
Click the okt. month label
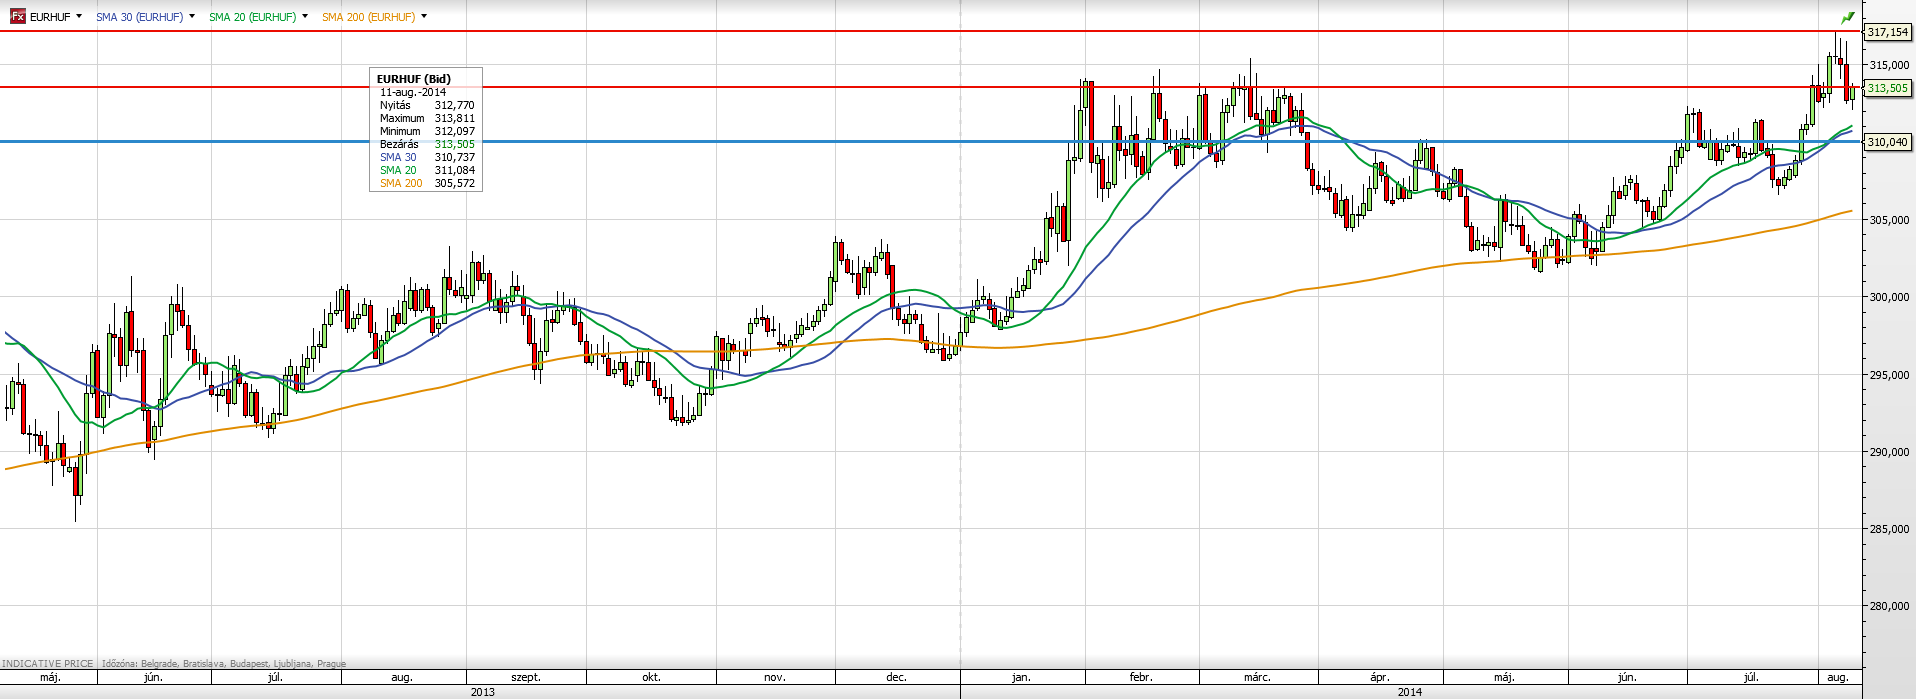coord(651,677)
